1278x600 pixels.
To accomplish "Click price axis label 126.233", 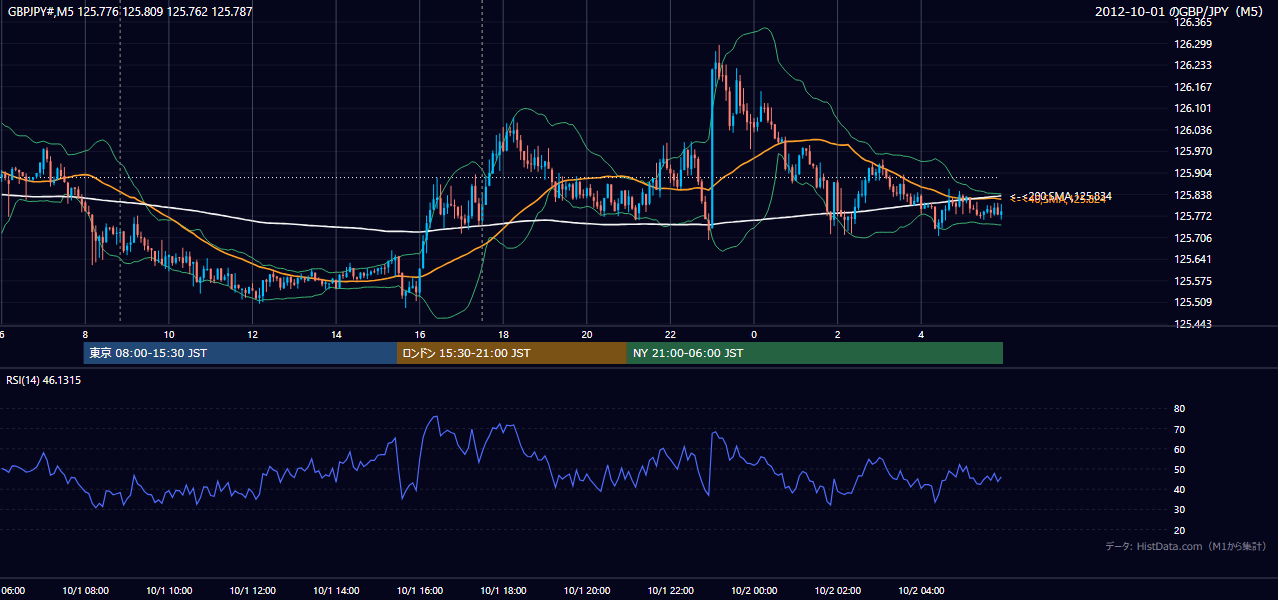I will [1192, 65].
